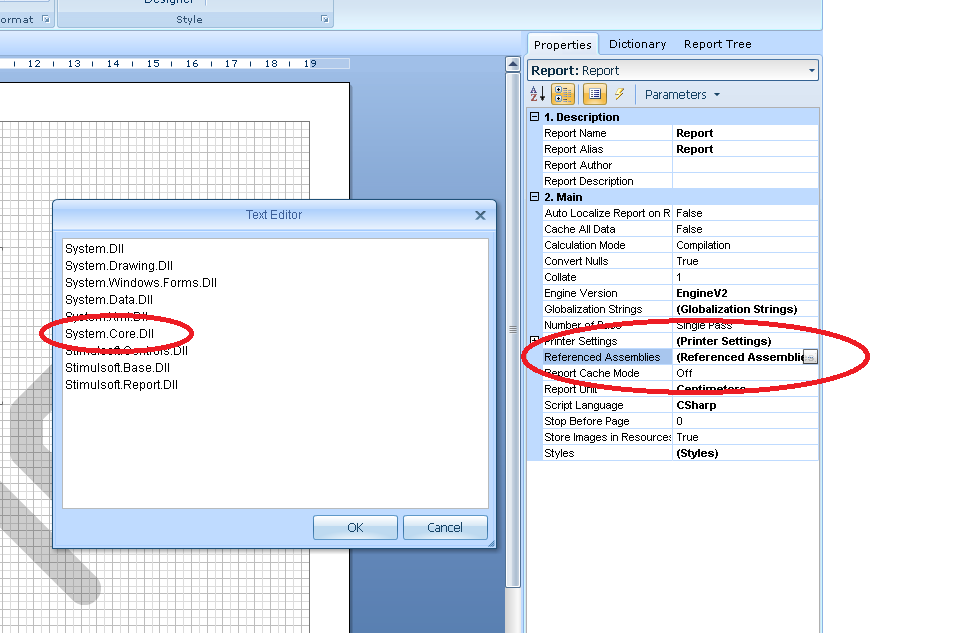Select the Auto Localize Report property

coord(607,213)
